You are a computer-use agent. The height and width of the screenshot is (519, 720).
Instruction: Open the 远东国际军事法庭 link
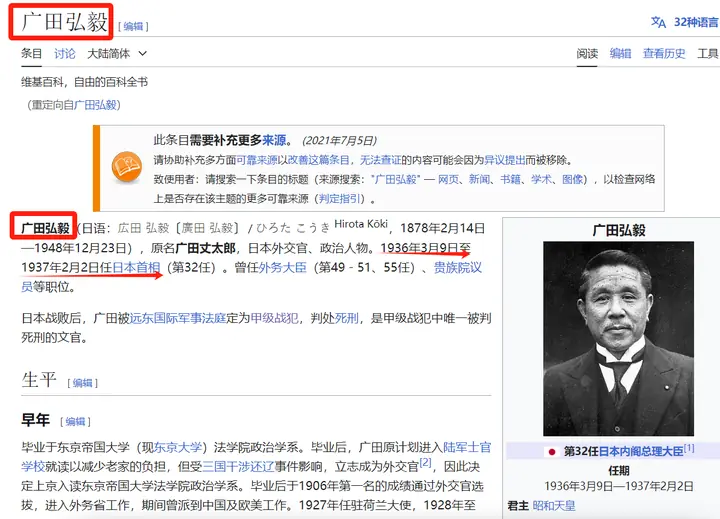tap(178, 318)
